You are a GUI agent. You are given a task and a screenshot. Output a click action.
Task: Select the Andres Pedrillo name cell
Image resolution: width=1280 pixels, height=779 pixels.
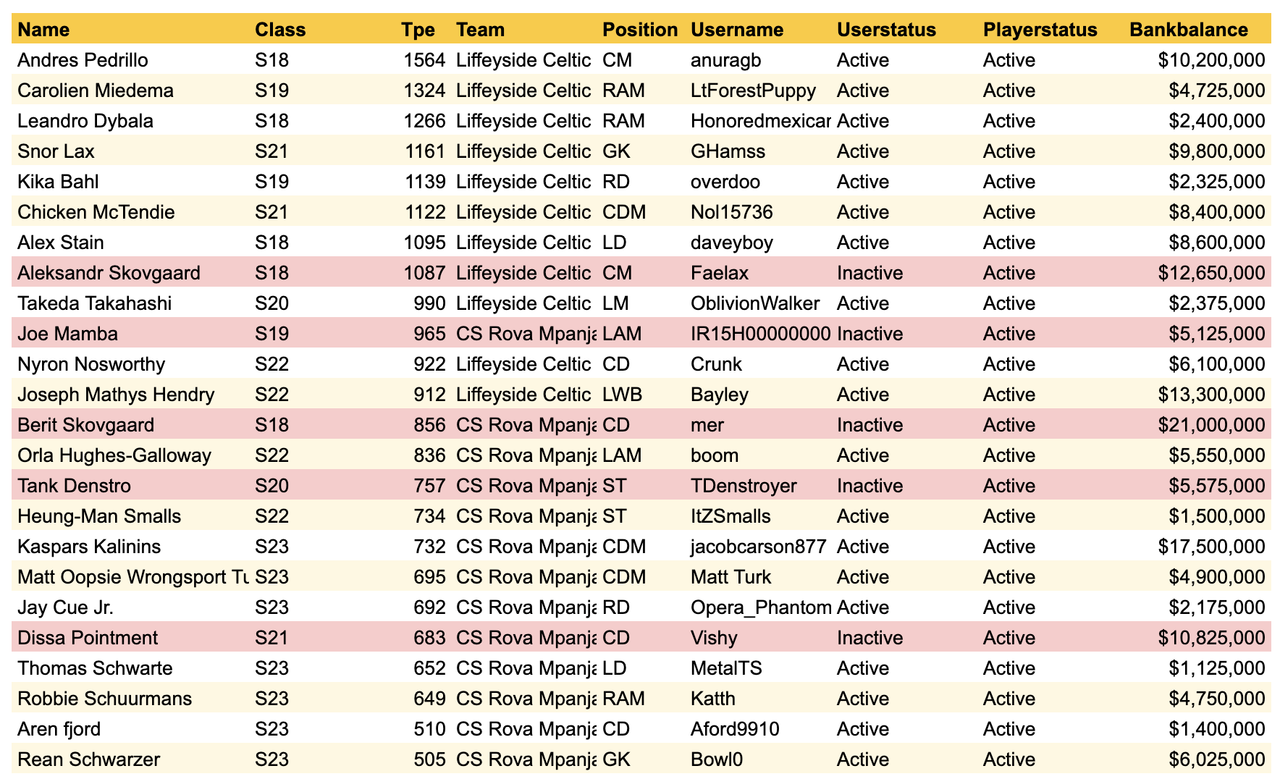(x=82, y=60)
